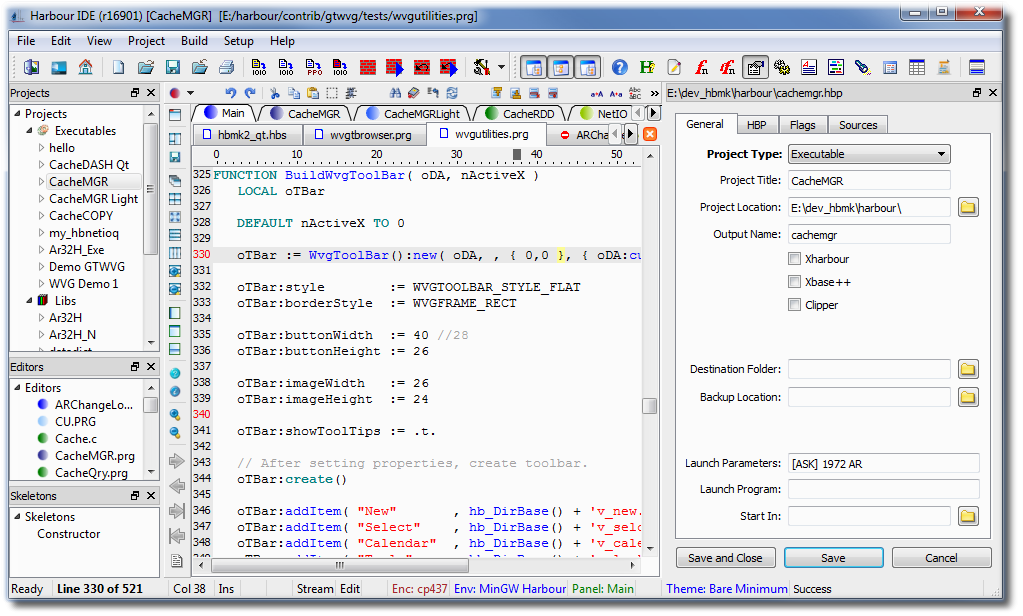
Task: Collapse the Executables tree node
Action: [28, 131]
